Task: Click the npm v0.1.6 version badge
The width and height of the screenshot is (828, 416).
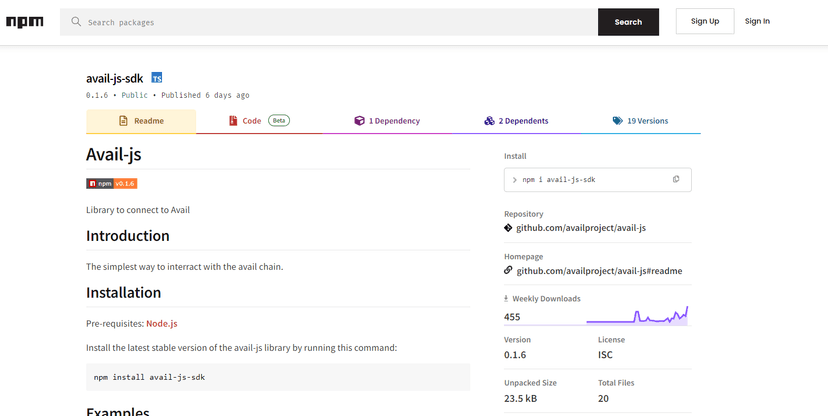Action: coord(111,184)
